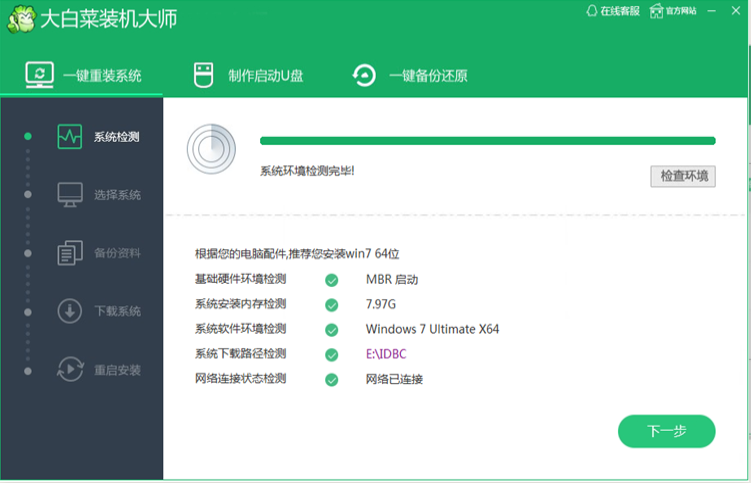Go to 一键备份还原 tab
The height and width of the screenshot is (483, 751).
(410, 75)
